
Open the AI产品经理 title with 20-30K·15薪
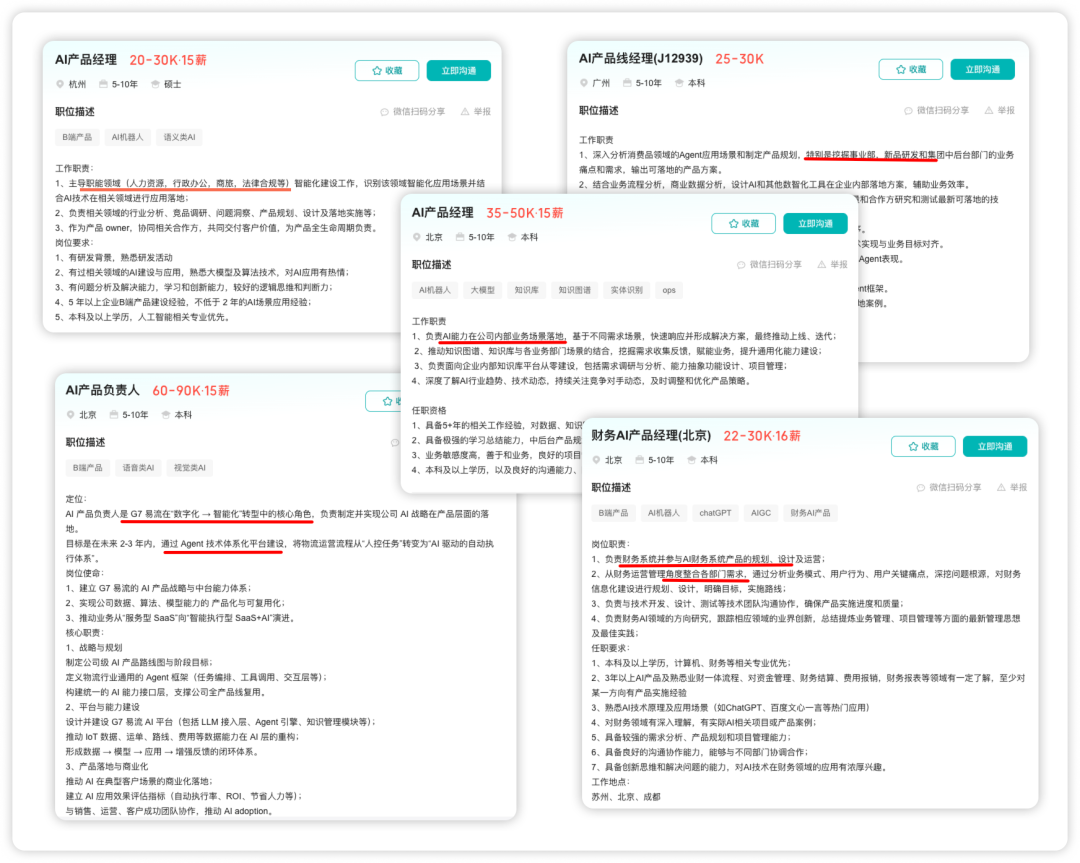(x=86, y=60)
